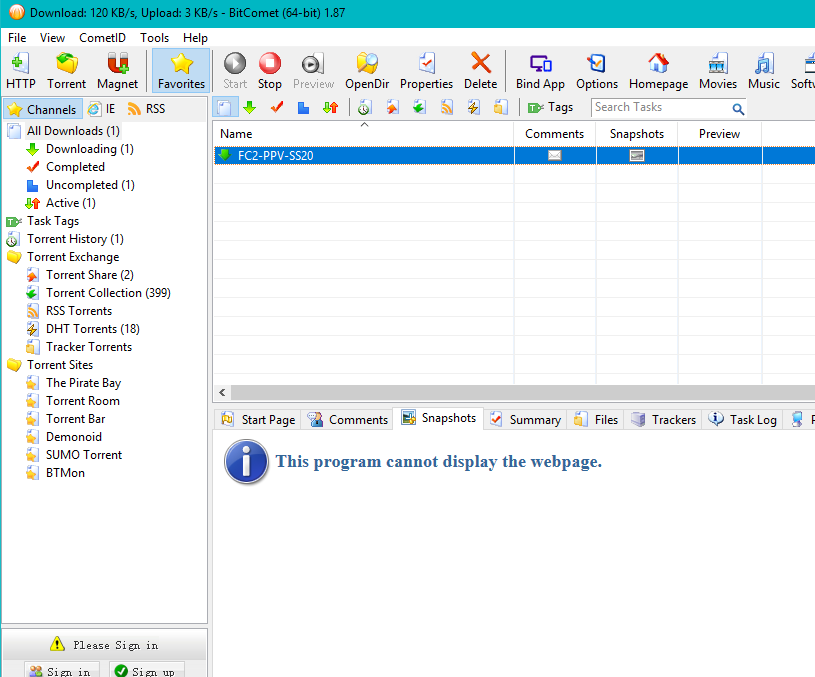Viewport: 815px width, 677px height.
Task: Open Torrent History (1) in the sidebar
Action: 75,239
